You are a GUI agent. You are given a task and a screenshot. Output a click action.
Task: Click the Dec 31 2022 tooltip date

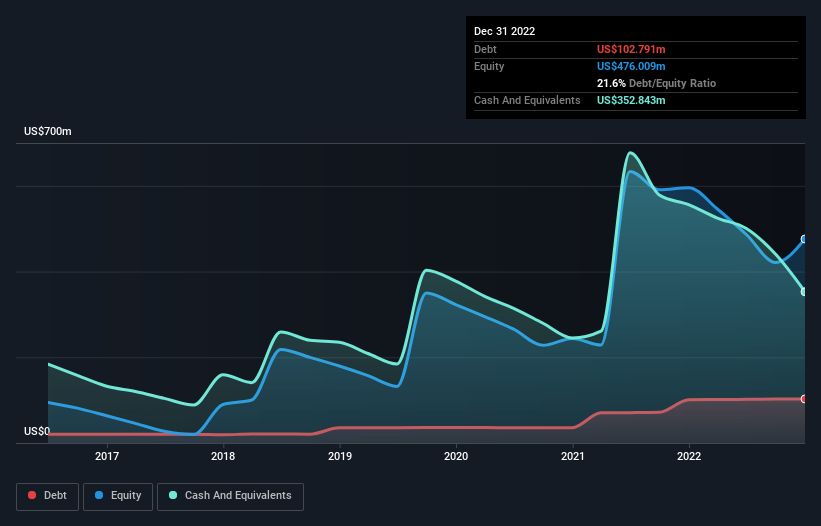504,31
